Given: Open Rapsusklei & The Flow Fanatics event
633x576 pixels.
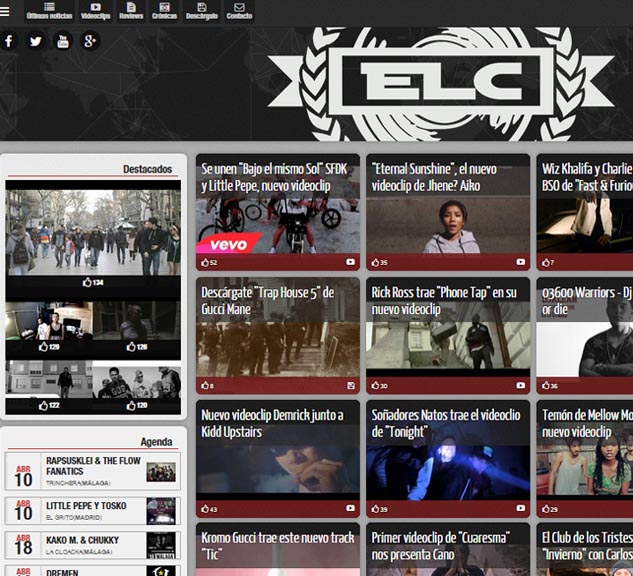Looking at the screenshot, I should [x=92, y=471].
